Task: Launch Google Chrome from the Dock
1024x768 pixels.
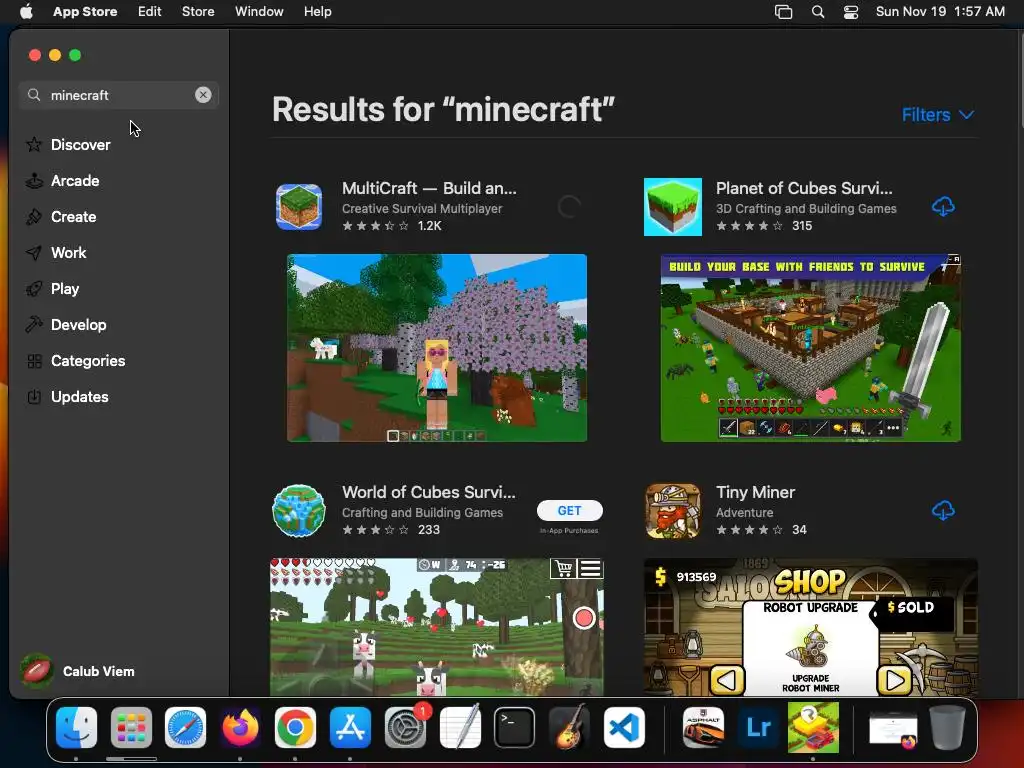Action: 295,727
